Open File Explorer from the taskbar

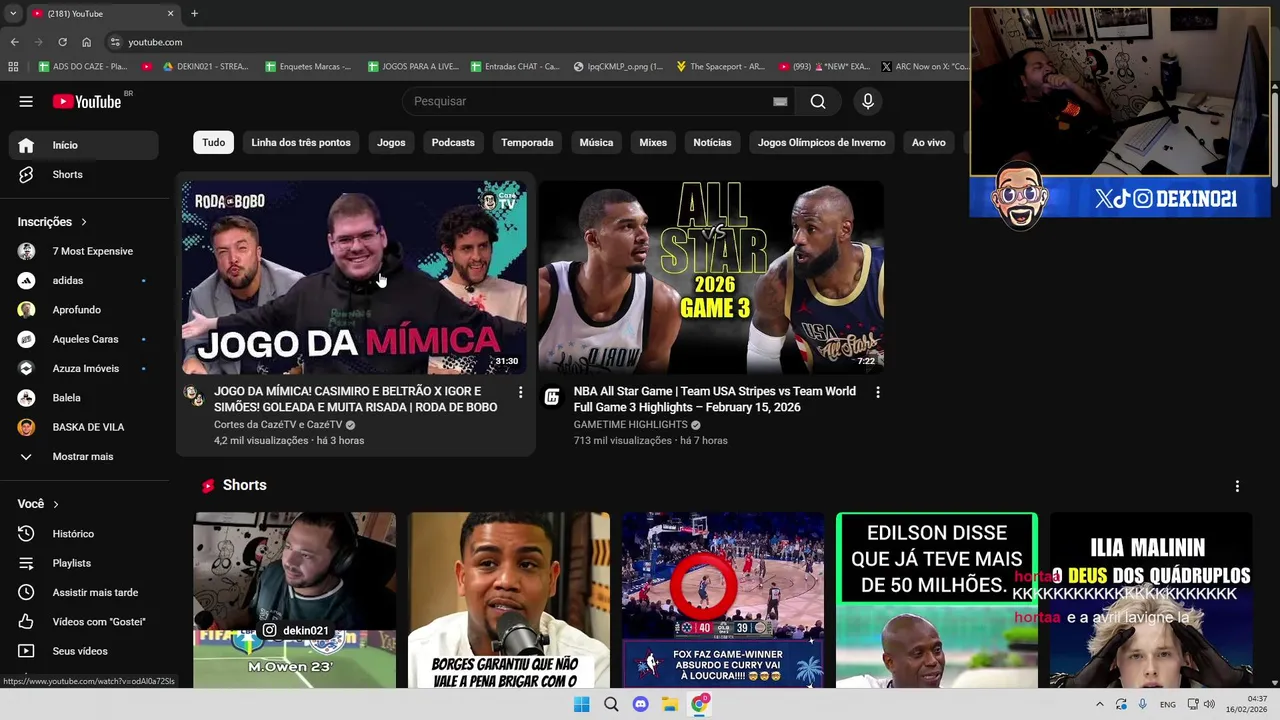(x=669, y=704)
